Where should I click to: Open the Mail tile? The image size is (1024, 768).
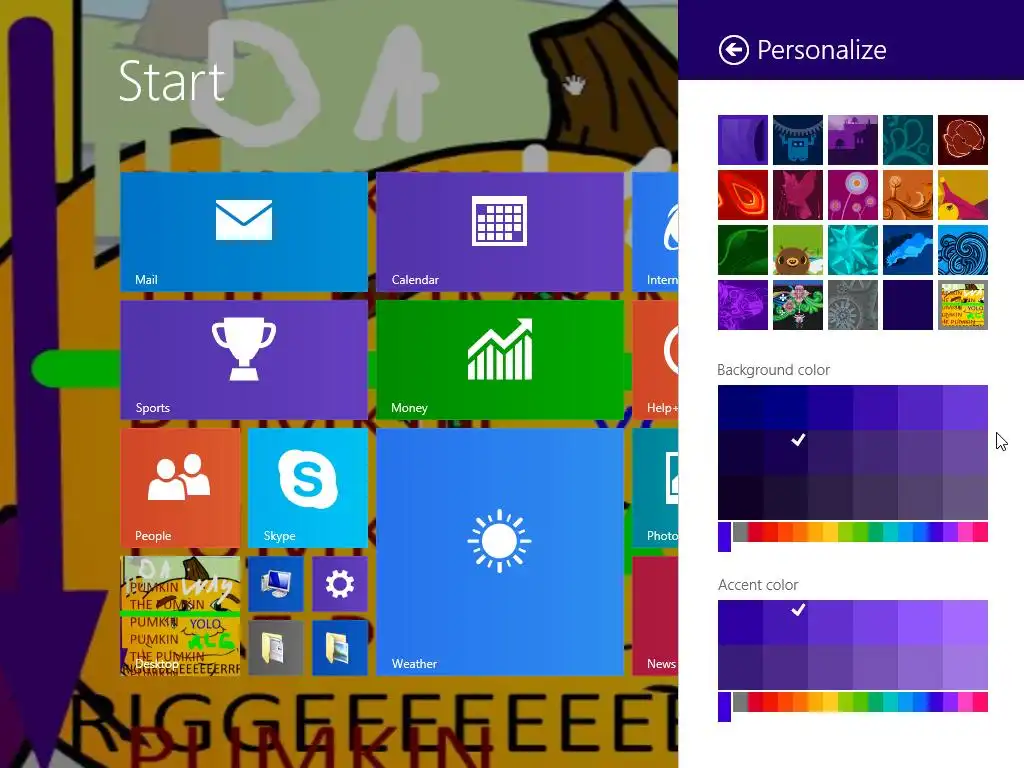(244, 232)
